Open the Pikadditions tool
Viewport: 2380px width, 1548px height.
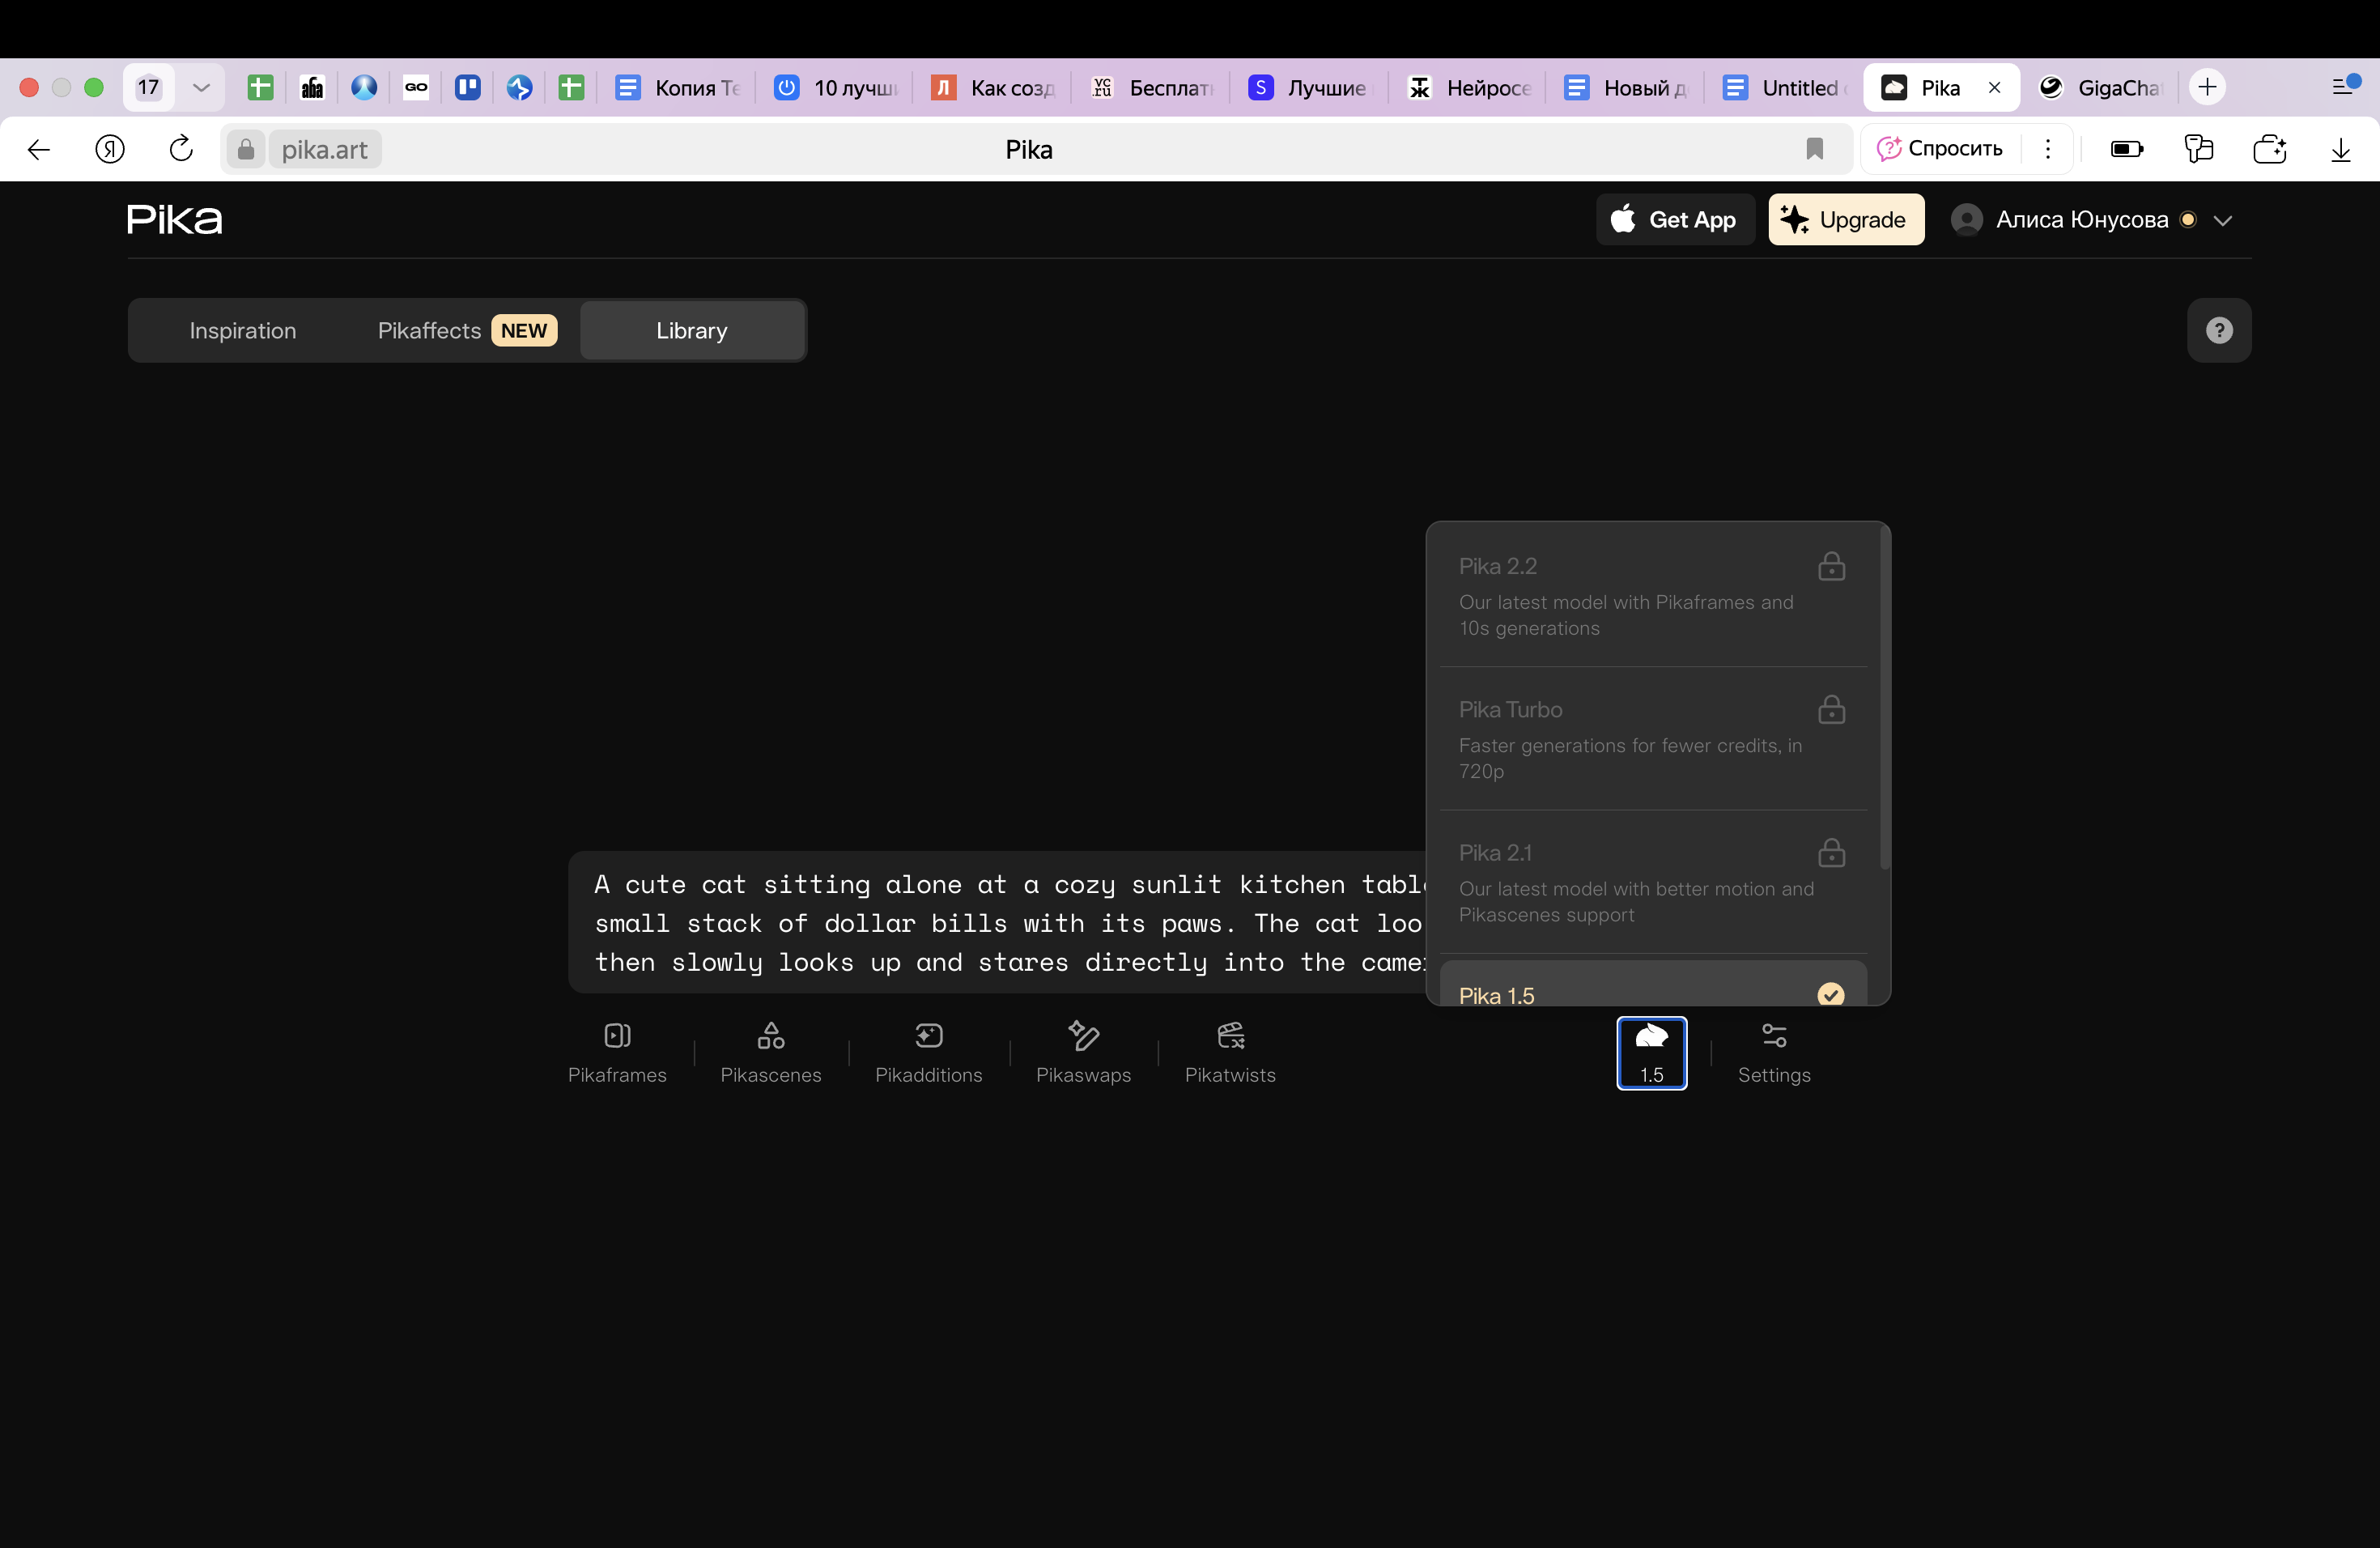click(x=928, y=1052)
